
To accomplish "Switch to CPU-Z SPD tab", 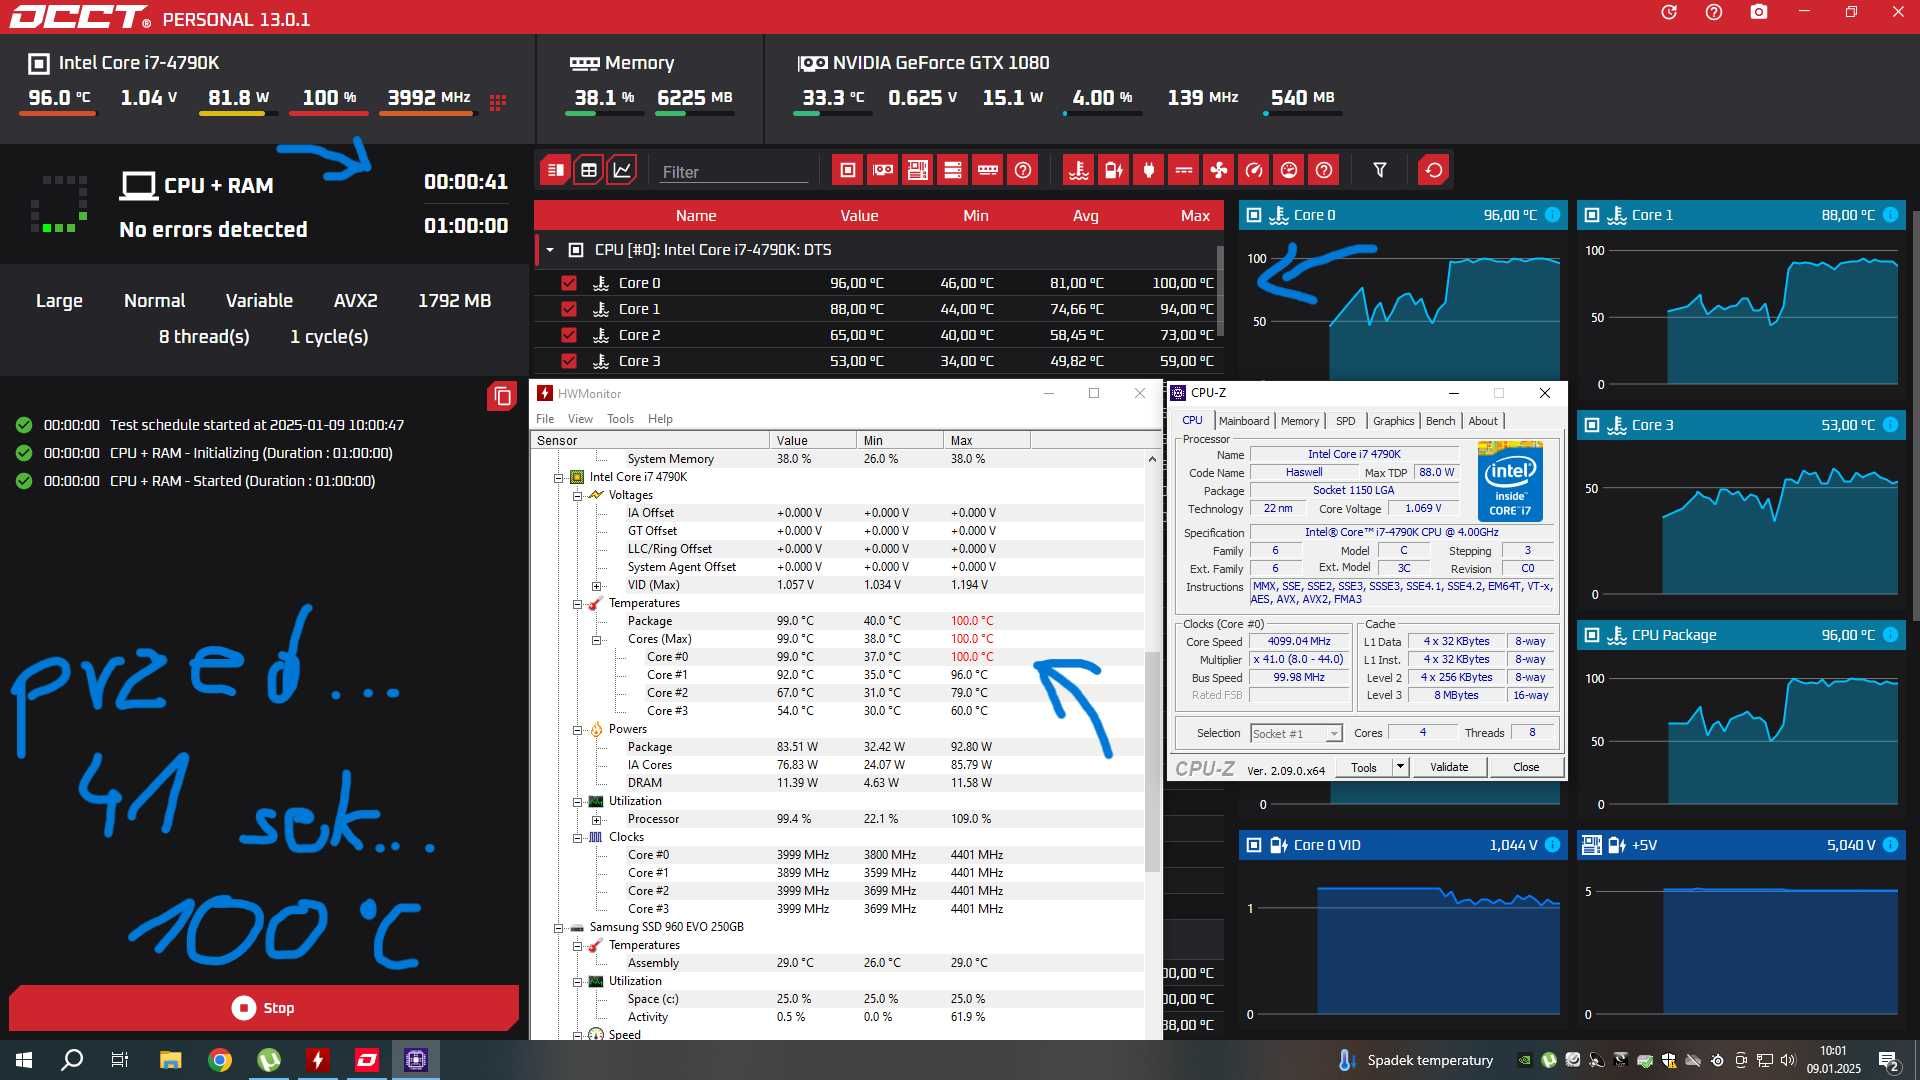I will (x=1346, y=421).
